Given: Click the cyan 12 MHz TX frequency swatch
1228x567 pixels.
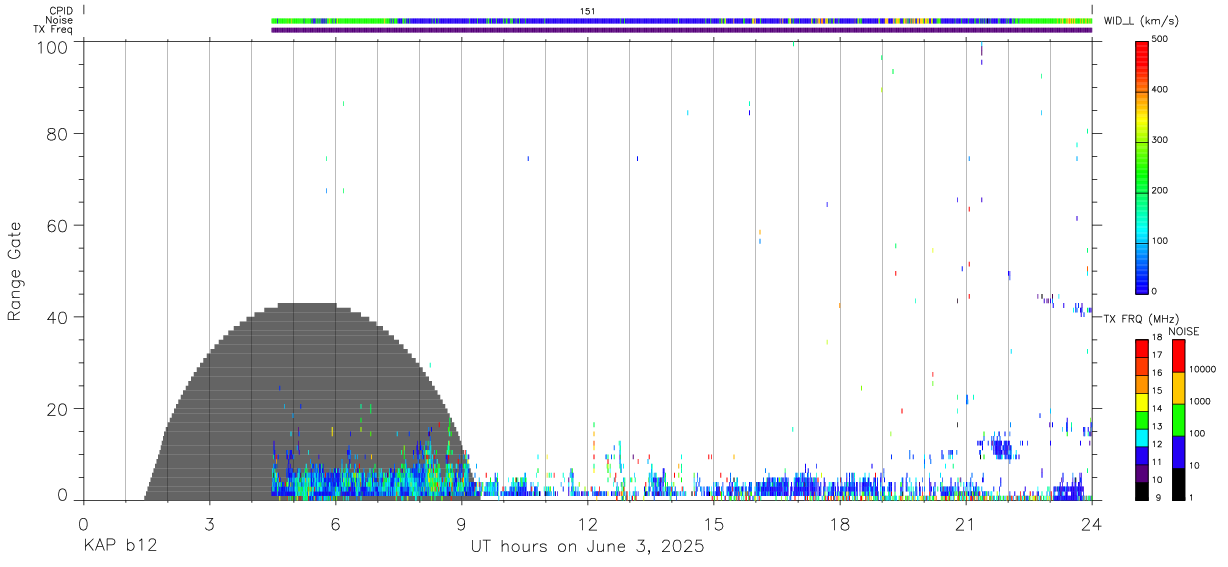Looking at the screenshot, I should [1142, 438].
